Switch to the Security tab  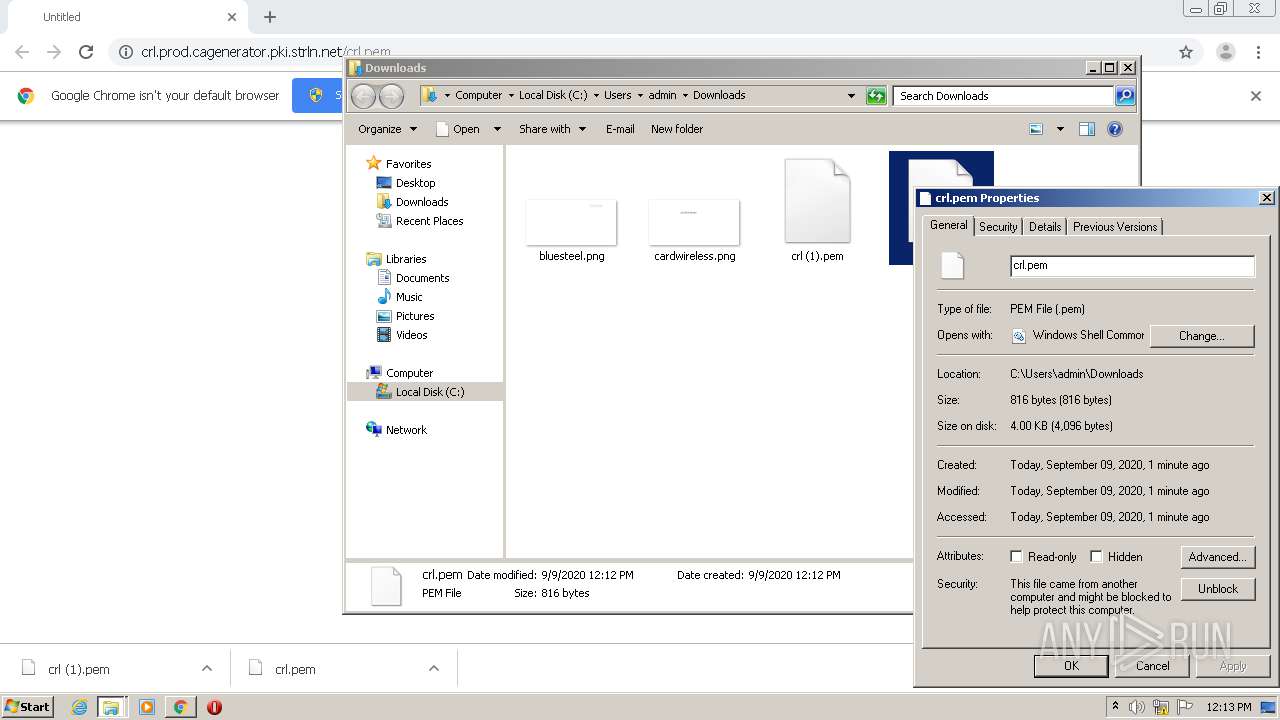[x=998, y=227]
